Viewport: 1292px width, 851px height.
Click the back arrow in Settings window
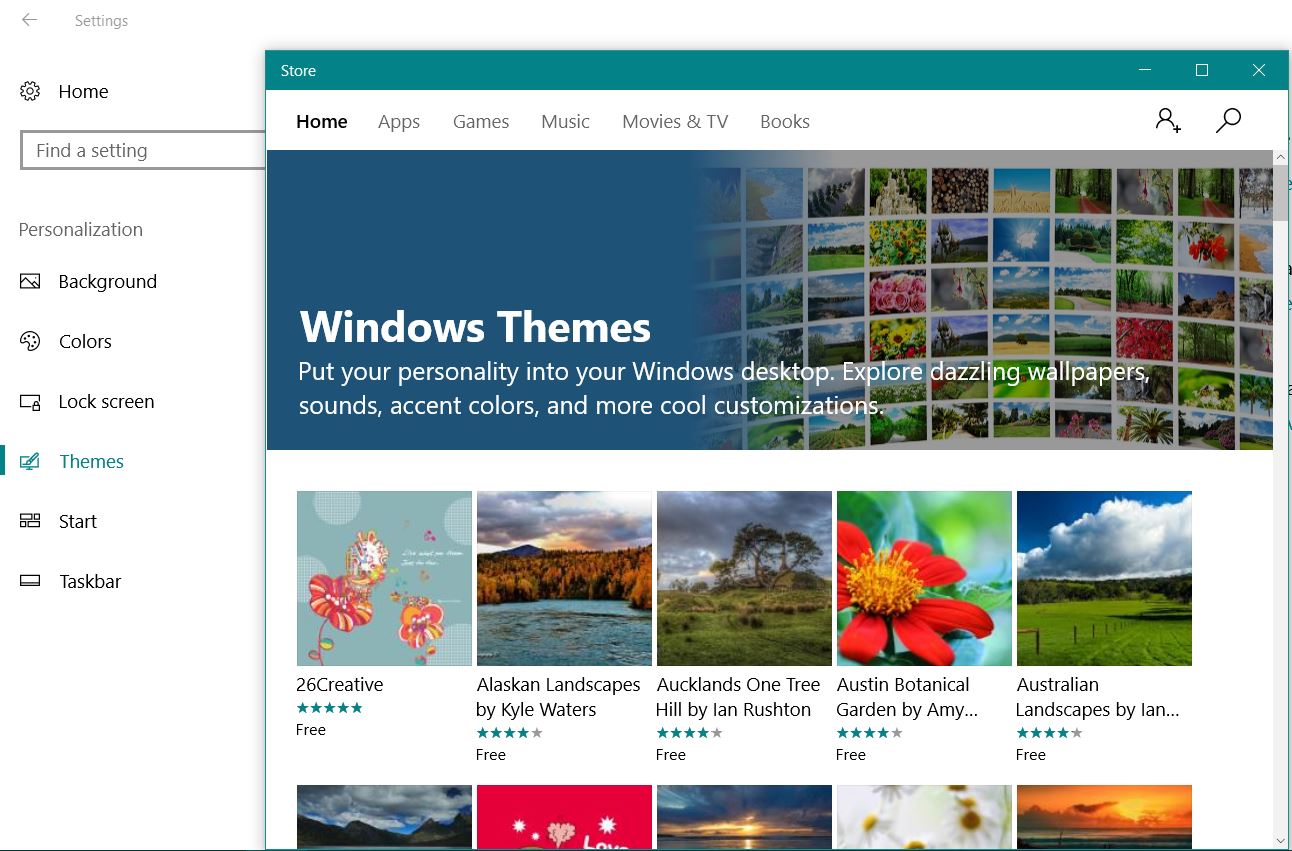(x=29, y=20)
